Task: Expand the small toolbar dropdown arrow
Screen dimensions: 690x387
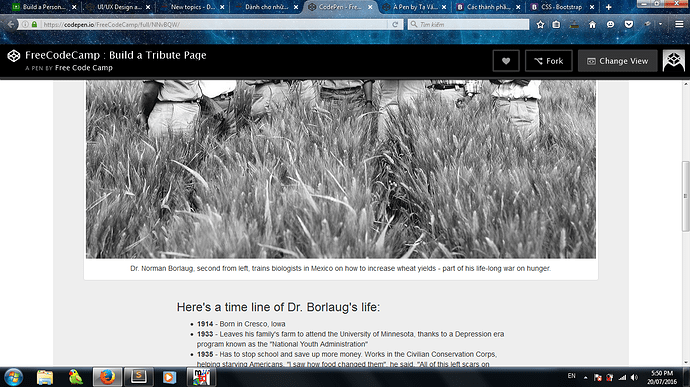Action: point(660,24)
